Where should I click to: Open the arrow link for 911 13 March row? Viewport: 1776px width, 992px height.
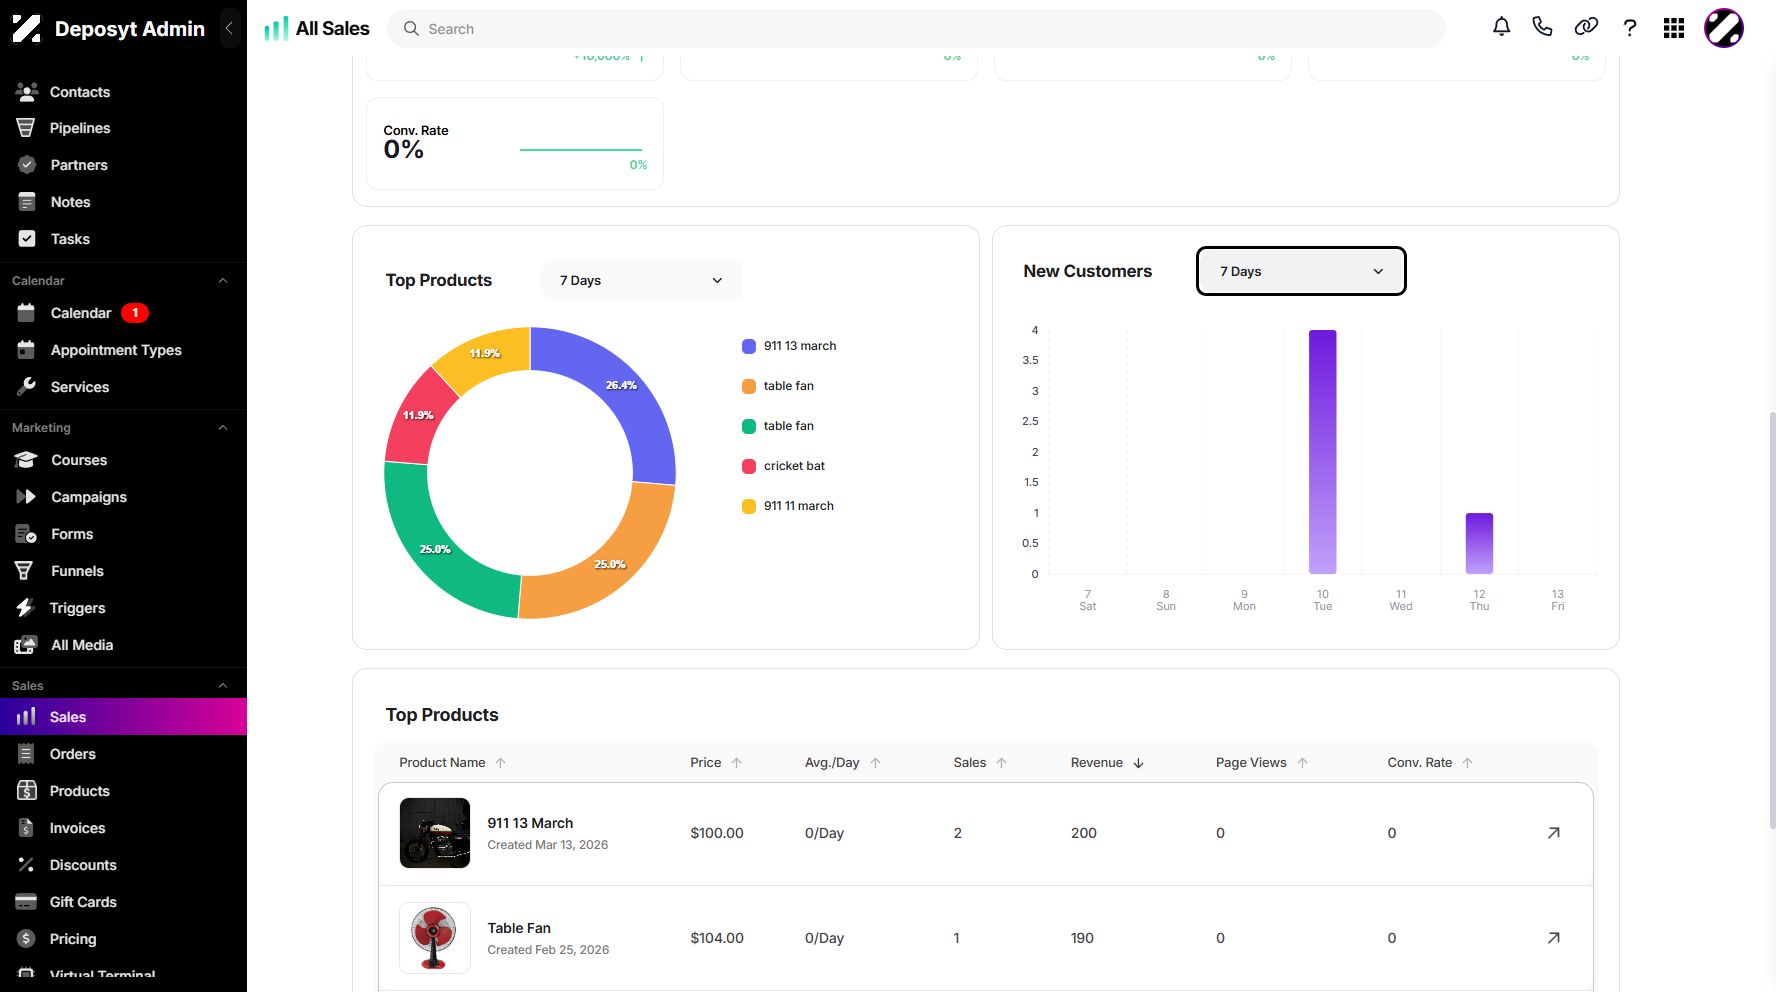click(1553, 833)
